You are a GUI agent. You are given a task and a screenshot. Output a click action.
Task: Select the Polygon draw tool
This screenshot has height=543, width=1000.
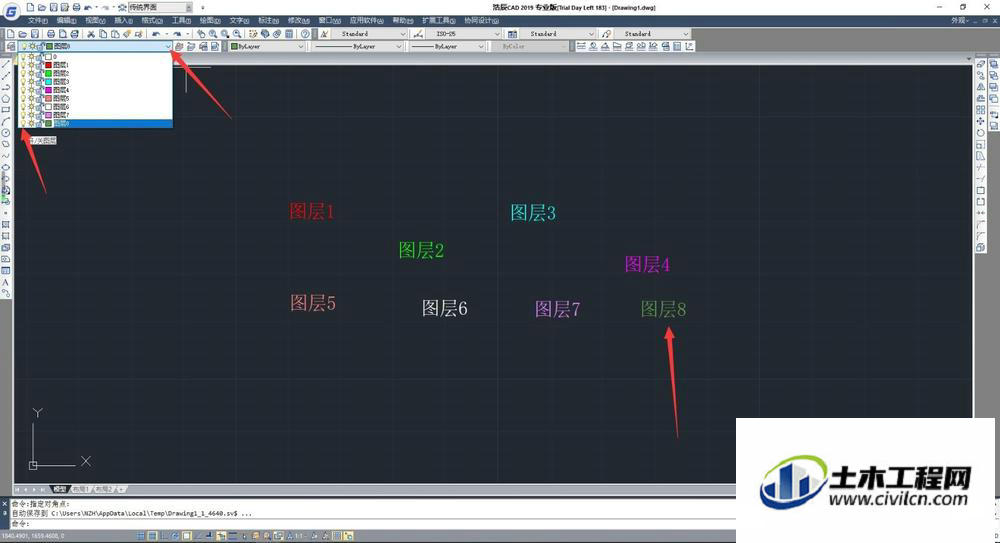point(6,98)
